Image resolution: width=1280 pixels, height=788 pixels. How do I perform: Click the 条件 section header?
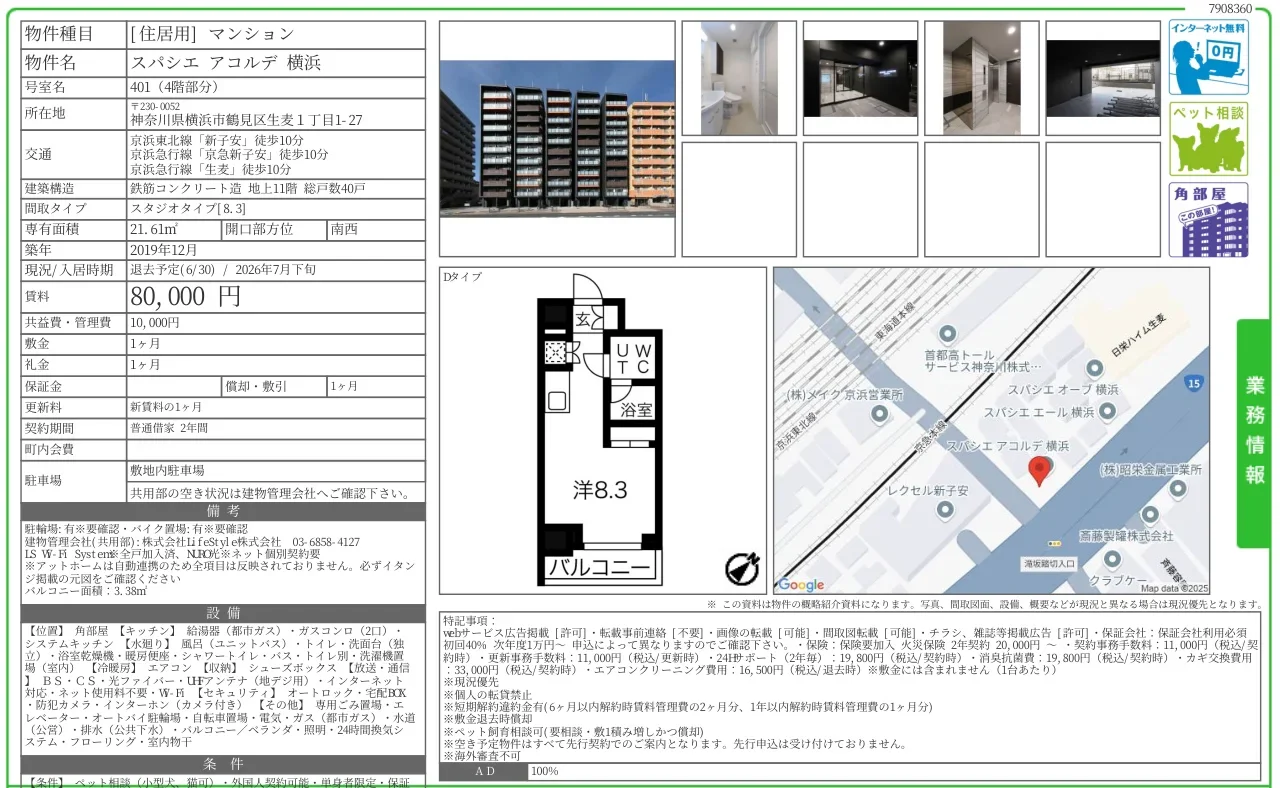click(x=223, y=764)
